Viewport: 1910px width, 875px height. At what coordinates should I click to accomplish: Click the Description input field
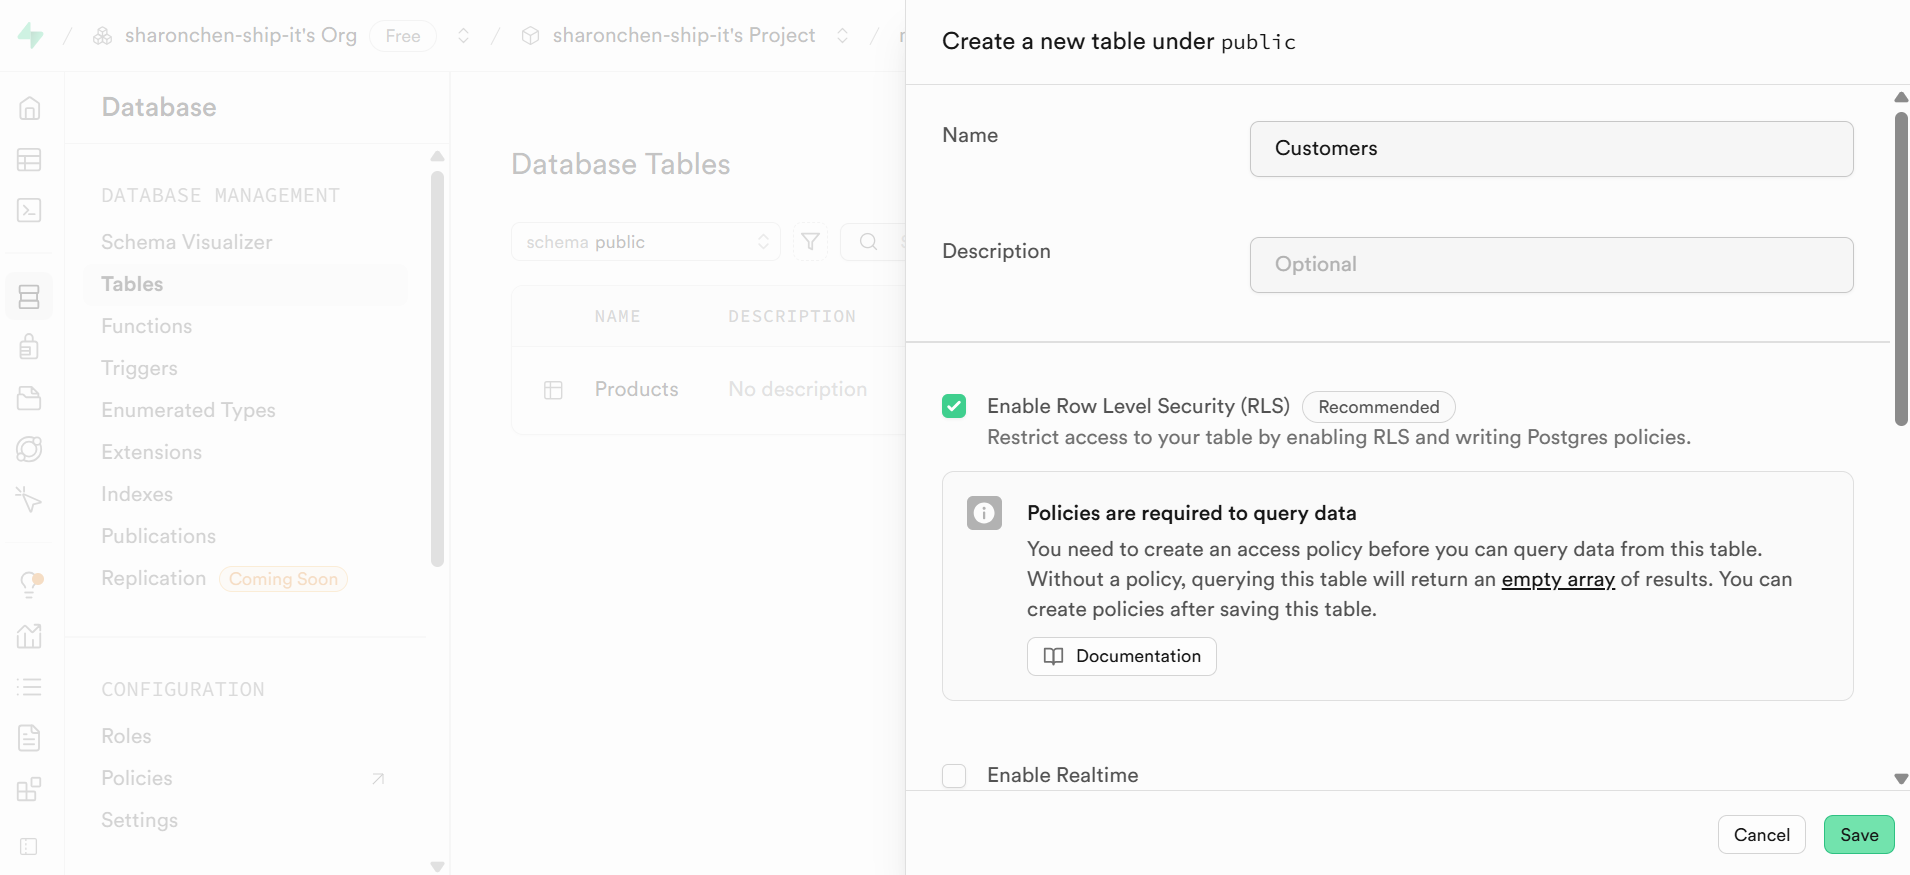click(1551, 265)
